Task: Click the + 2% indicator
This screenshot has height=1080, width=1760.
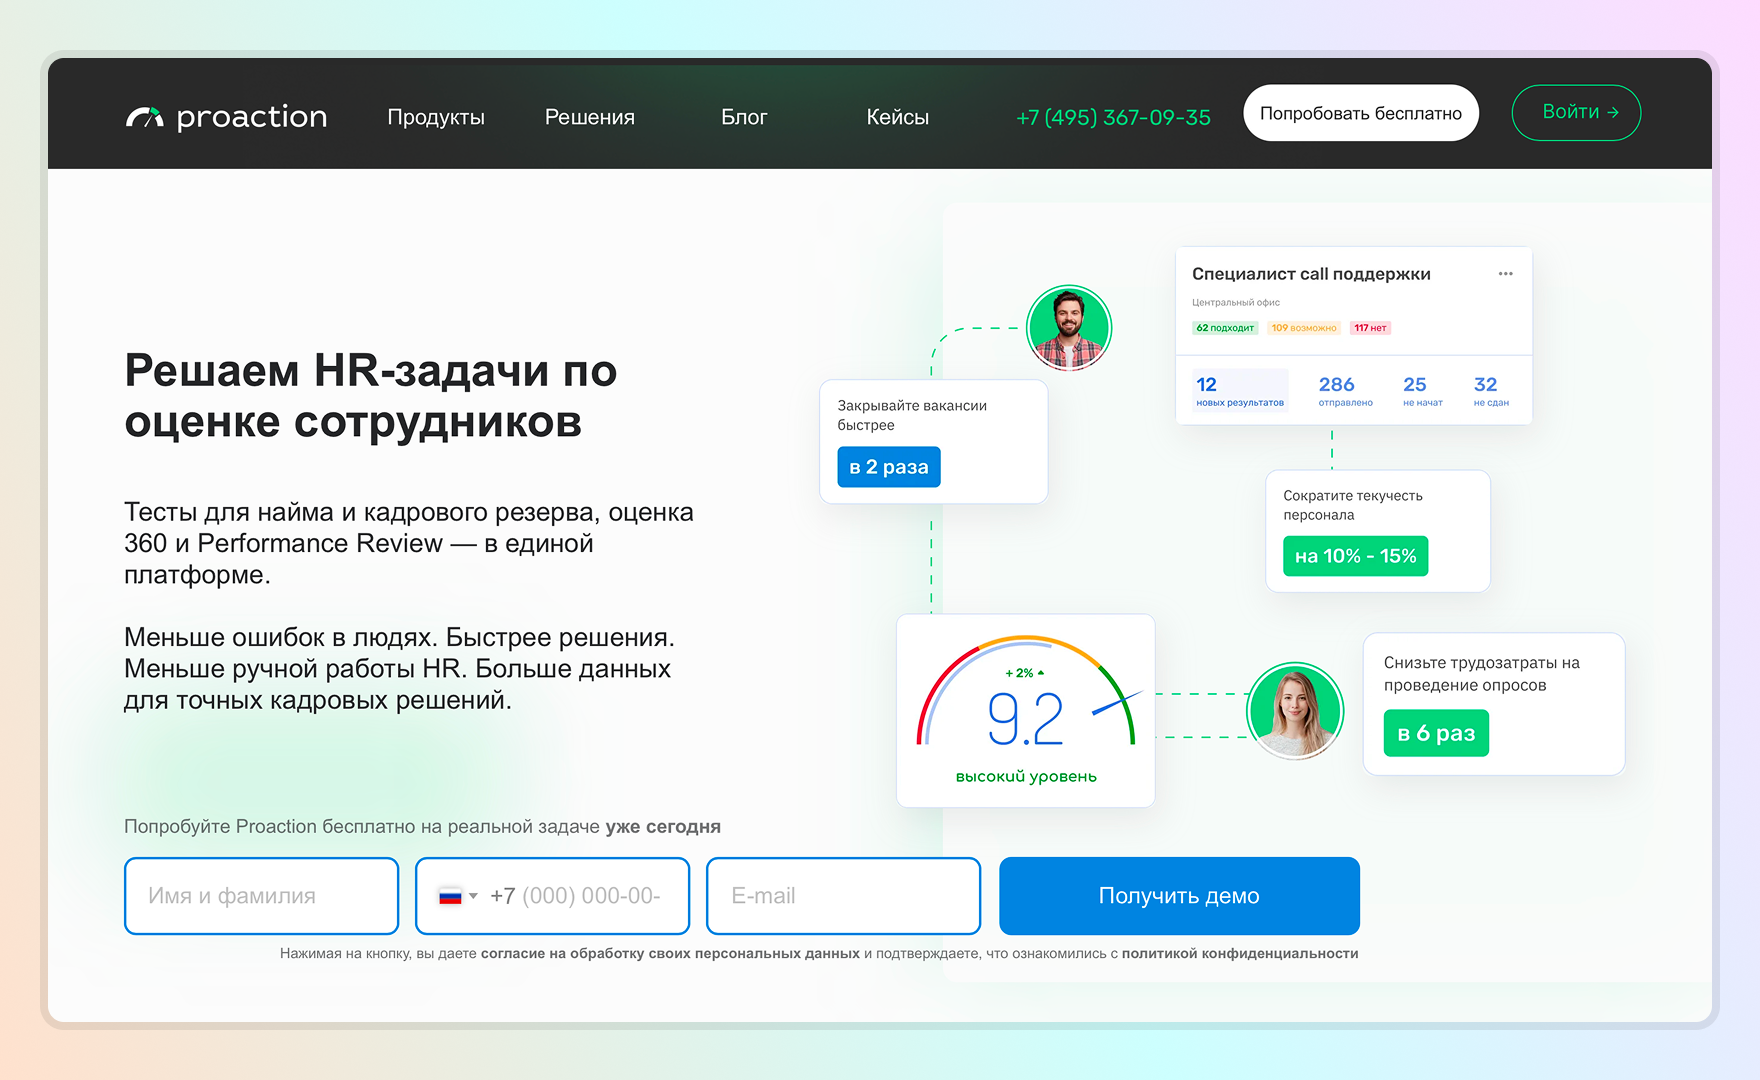Action: [1025, 673]
